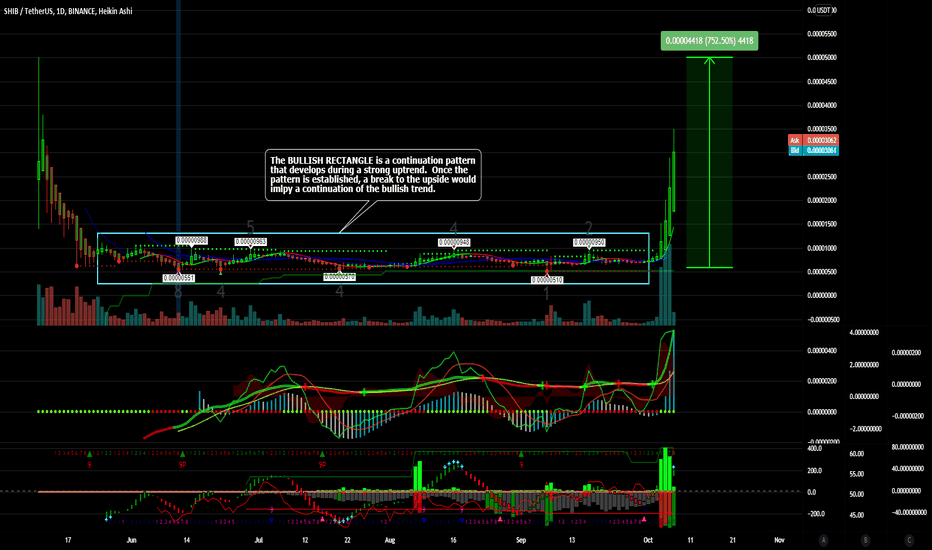
Task: Click the 400.0 value on the oscillator scale
Action: 814,448
